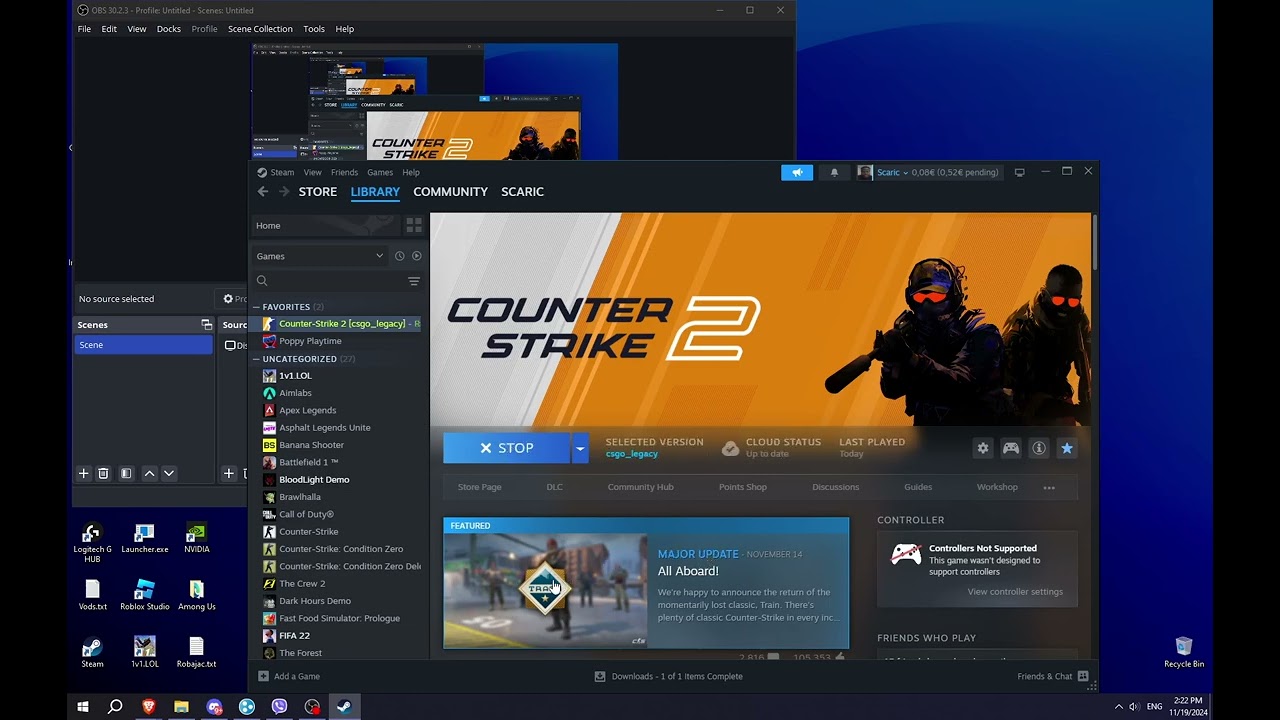The height and width of the screenshot is (720, 1280).
Task: Open Brave browser from taskbar
Action: [x=148, y=706]
